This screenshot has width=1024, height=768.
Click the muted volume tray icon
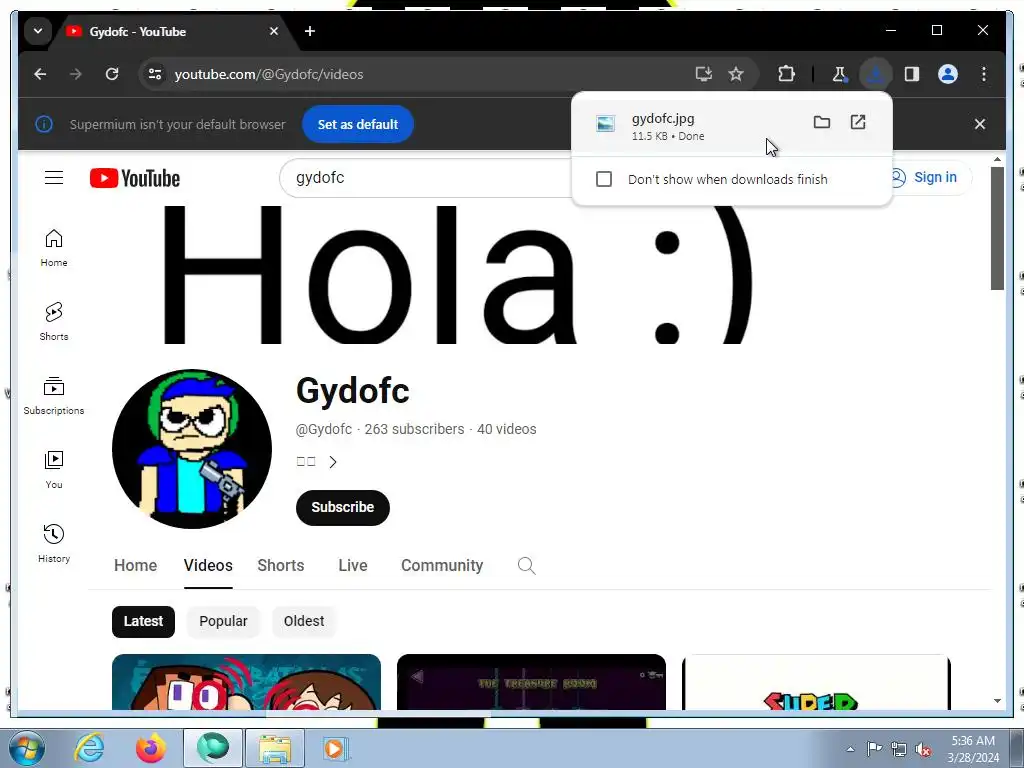click(x=923, y=749)
